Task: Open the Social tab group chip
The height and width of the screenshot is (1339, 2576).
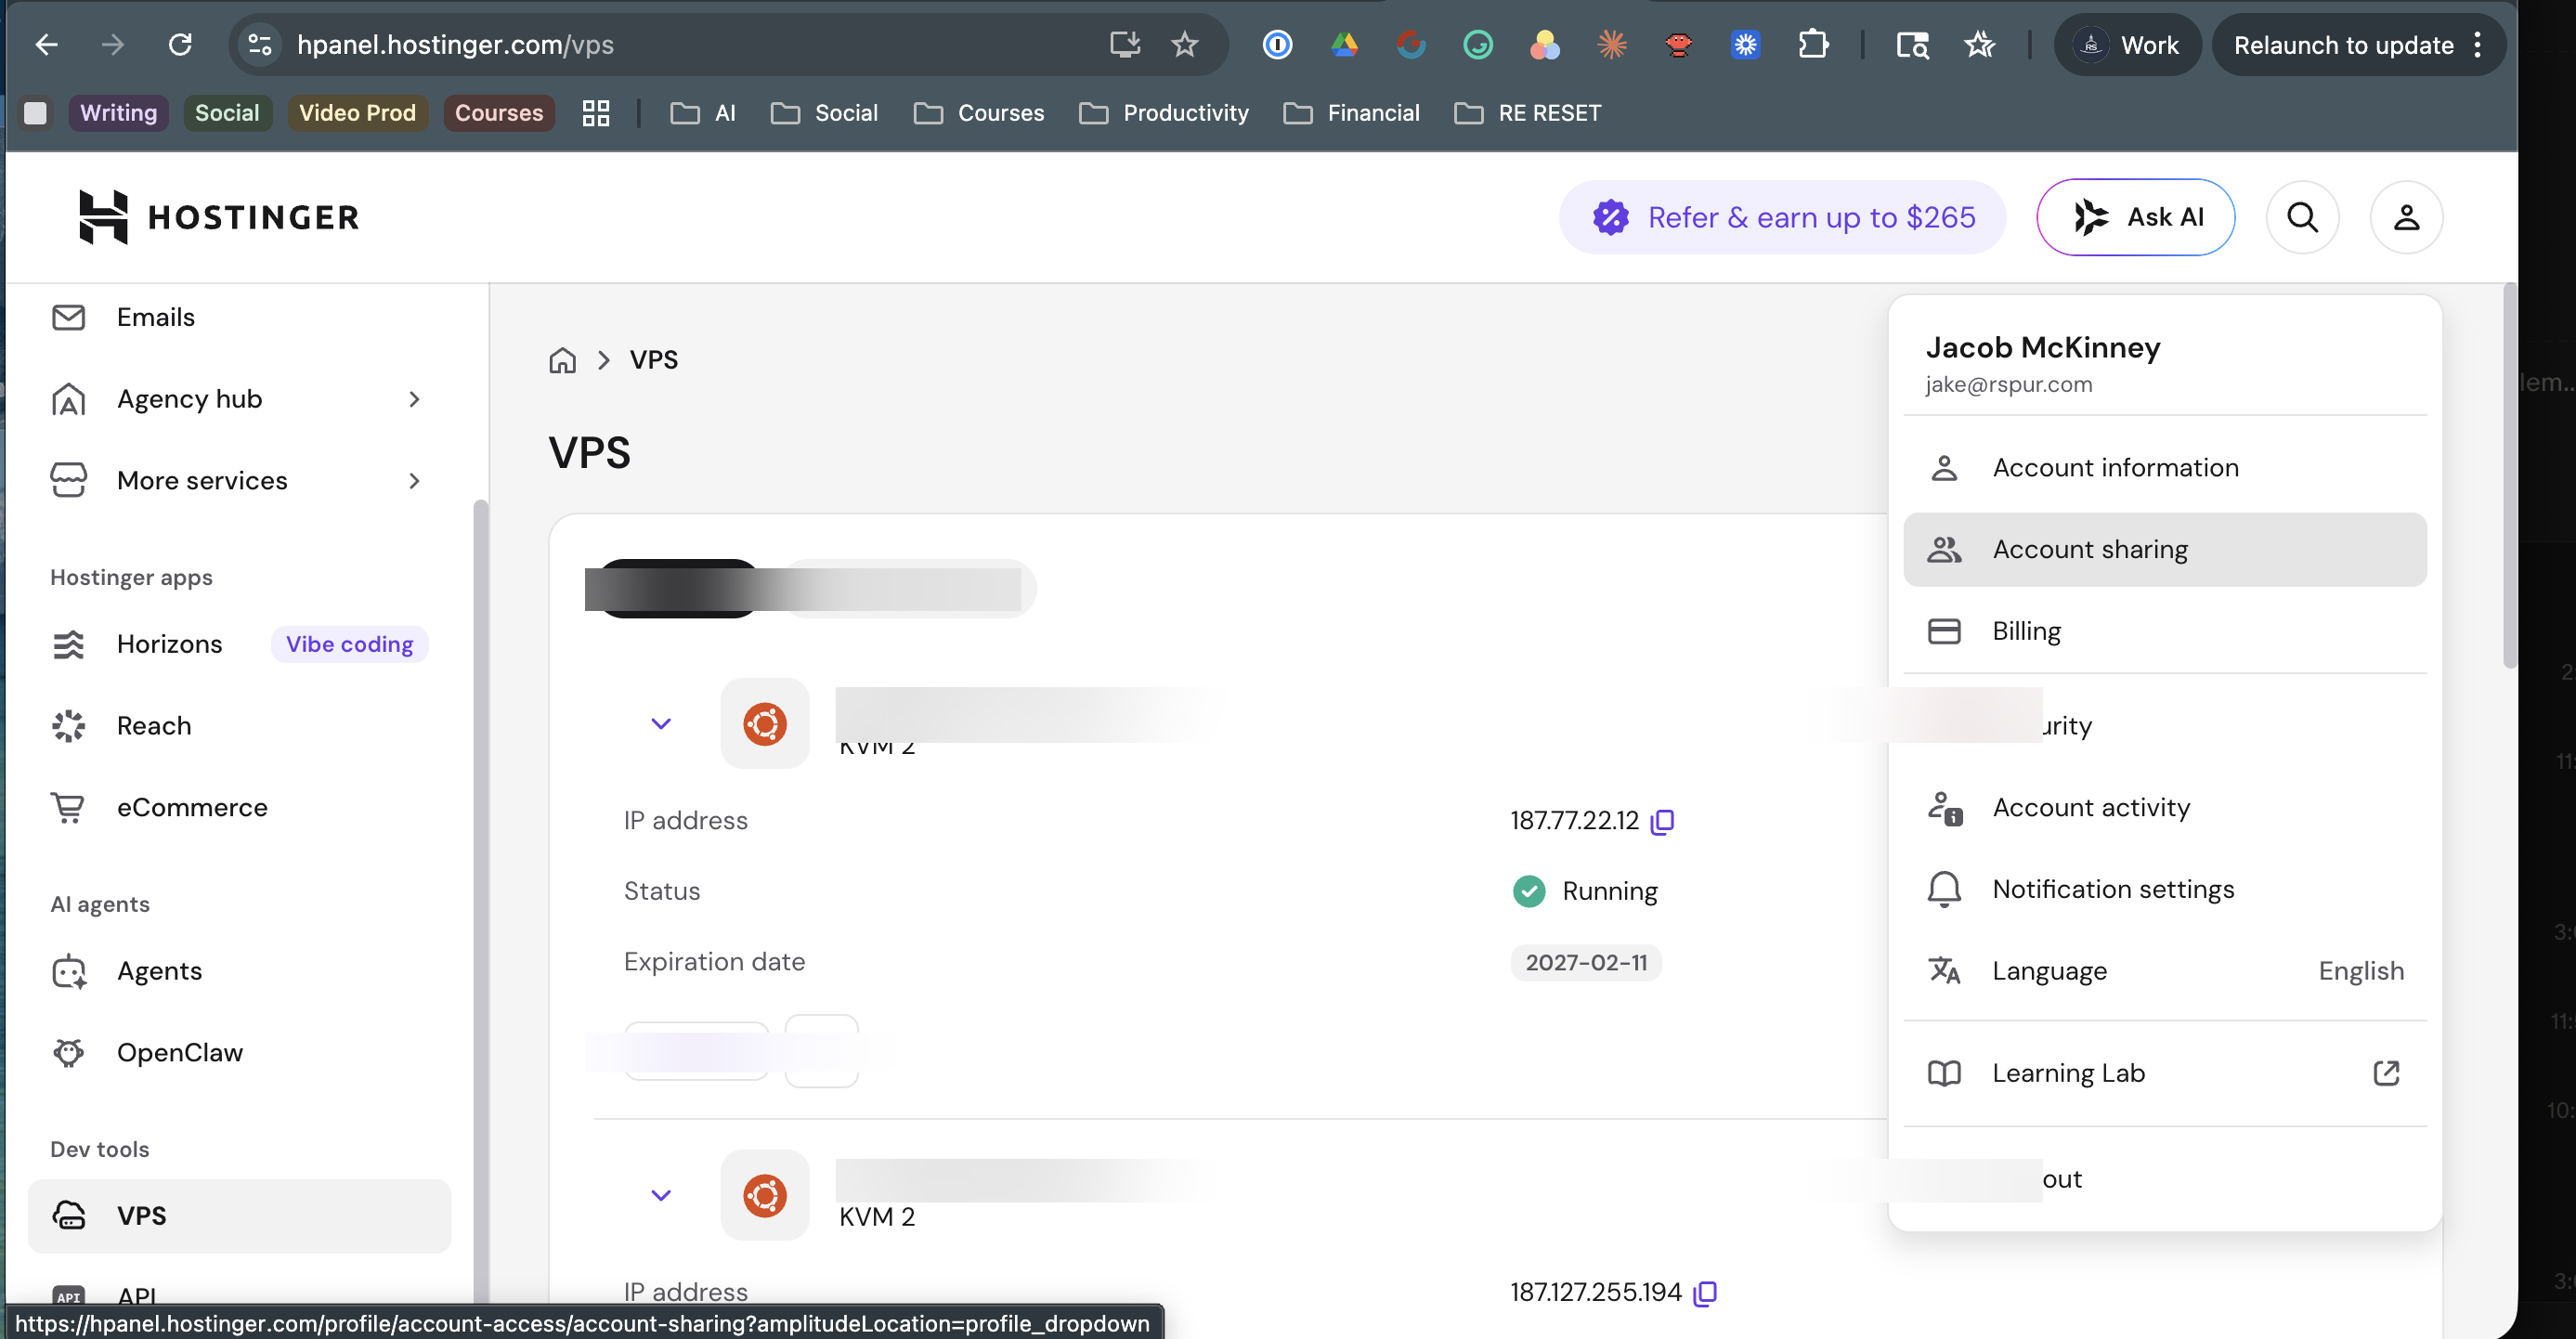Action: pyautogui.click(x=227, y=113)
